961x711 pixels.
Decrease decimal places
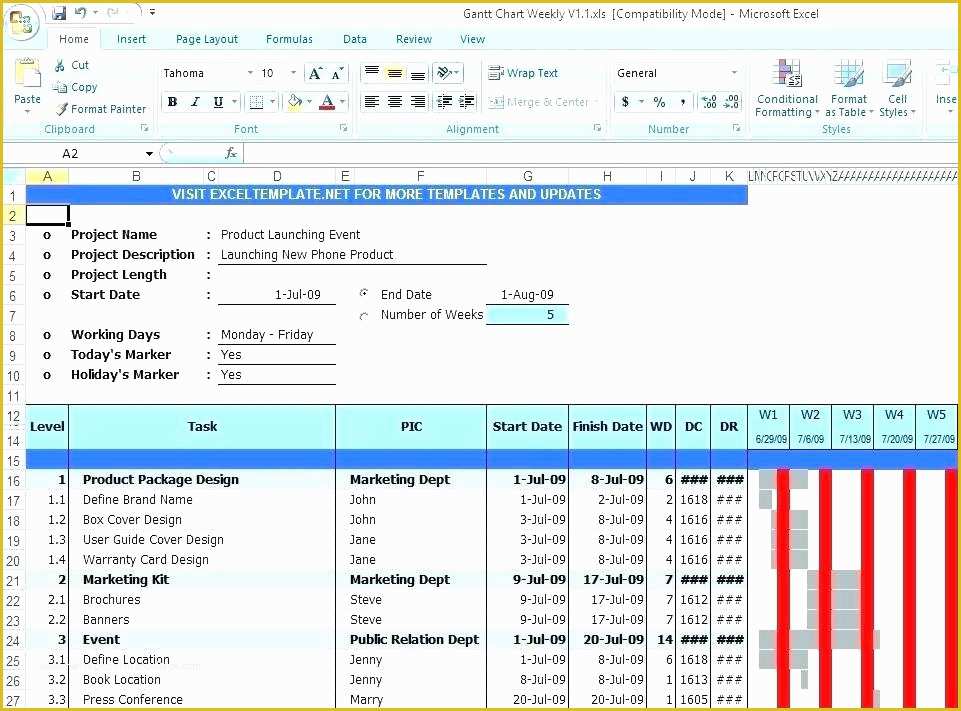pyautogui.click(x=732, y=102)
